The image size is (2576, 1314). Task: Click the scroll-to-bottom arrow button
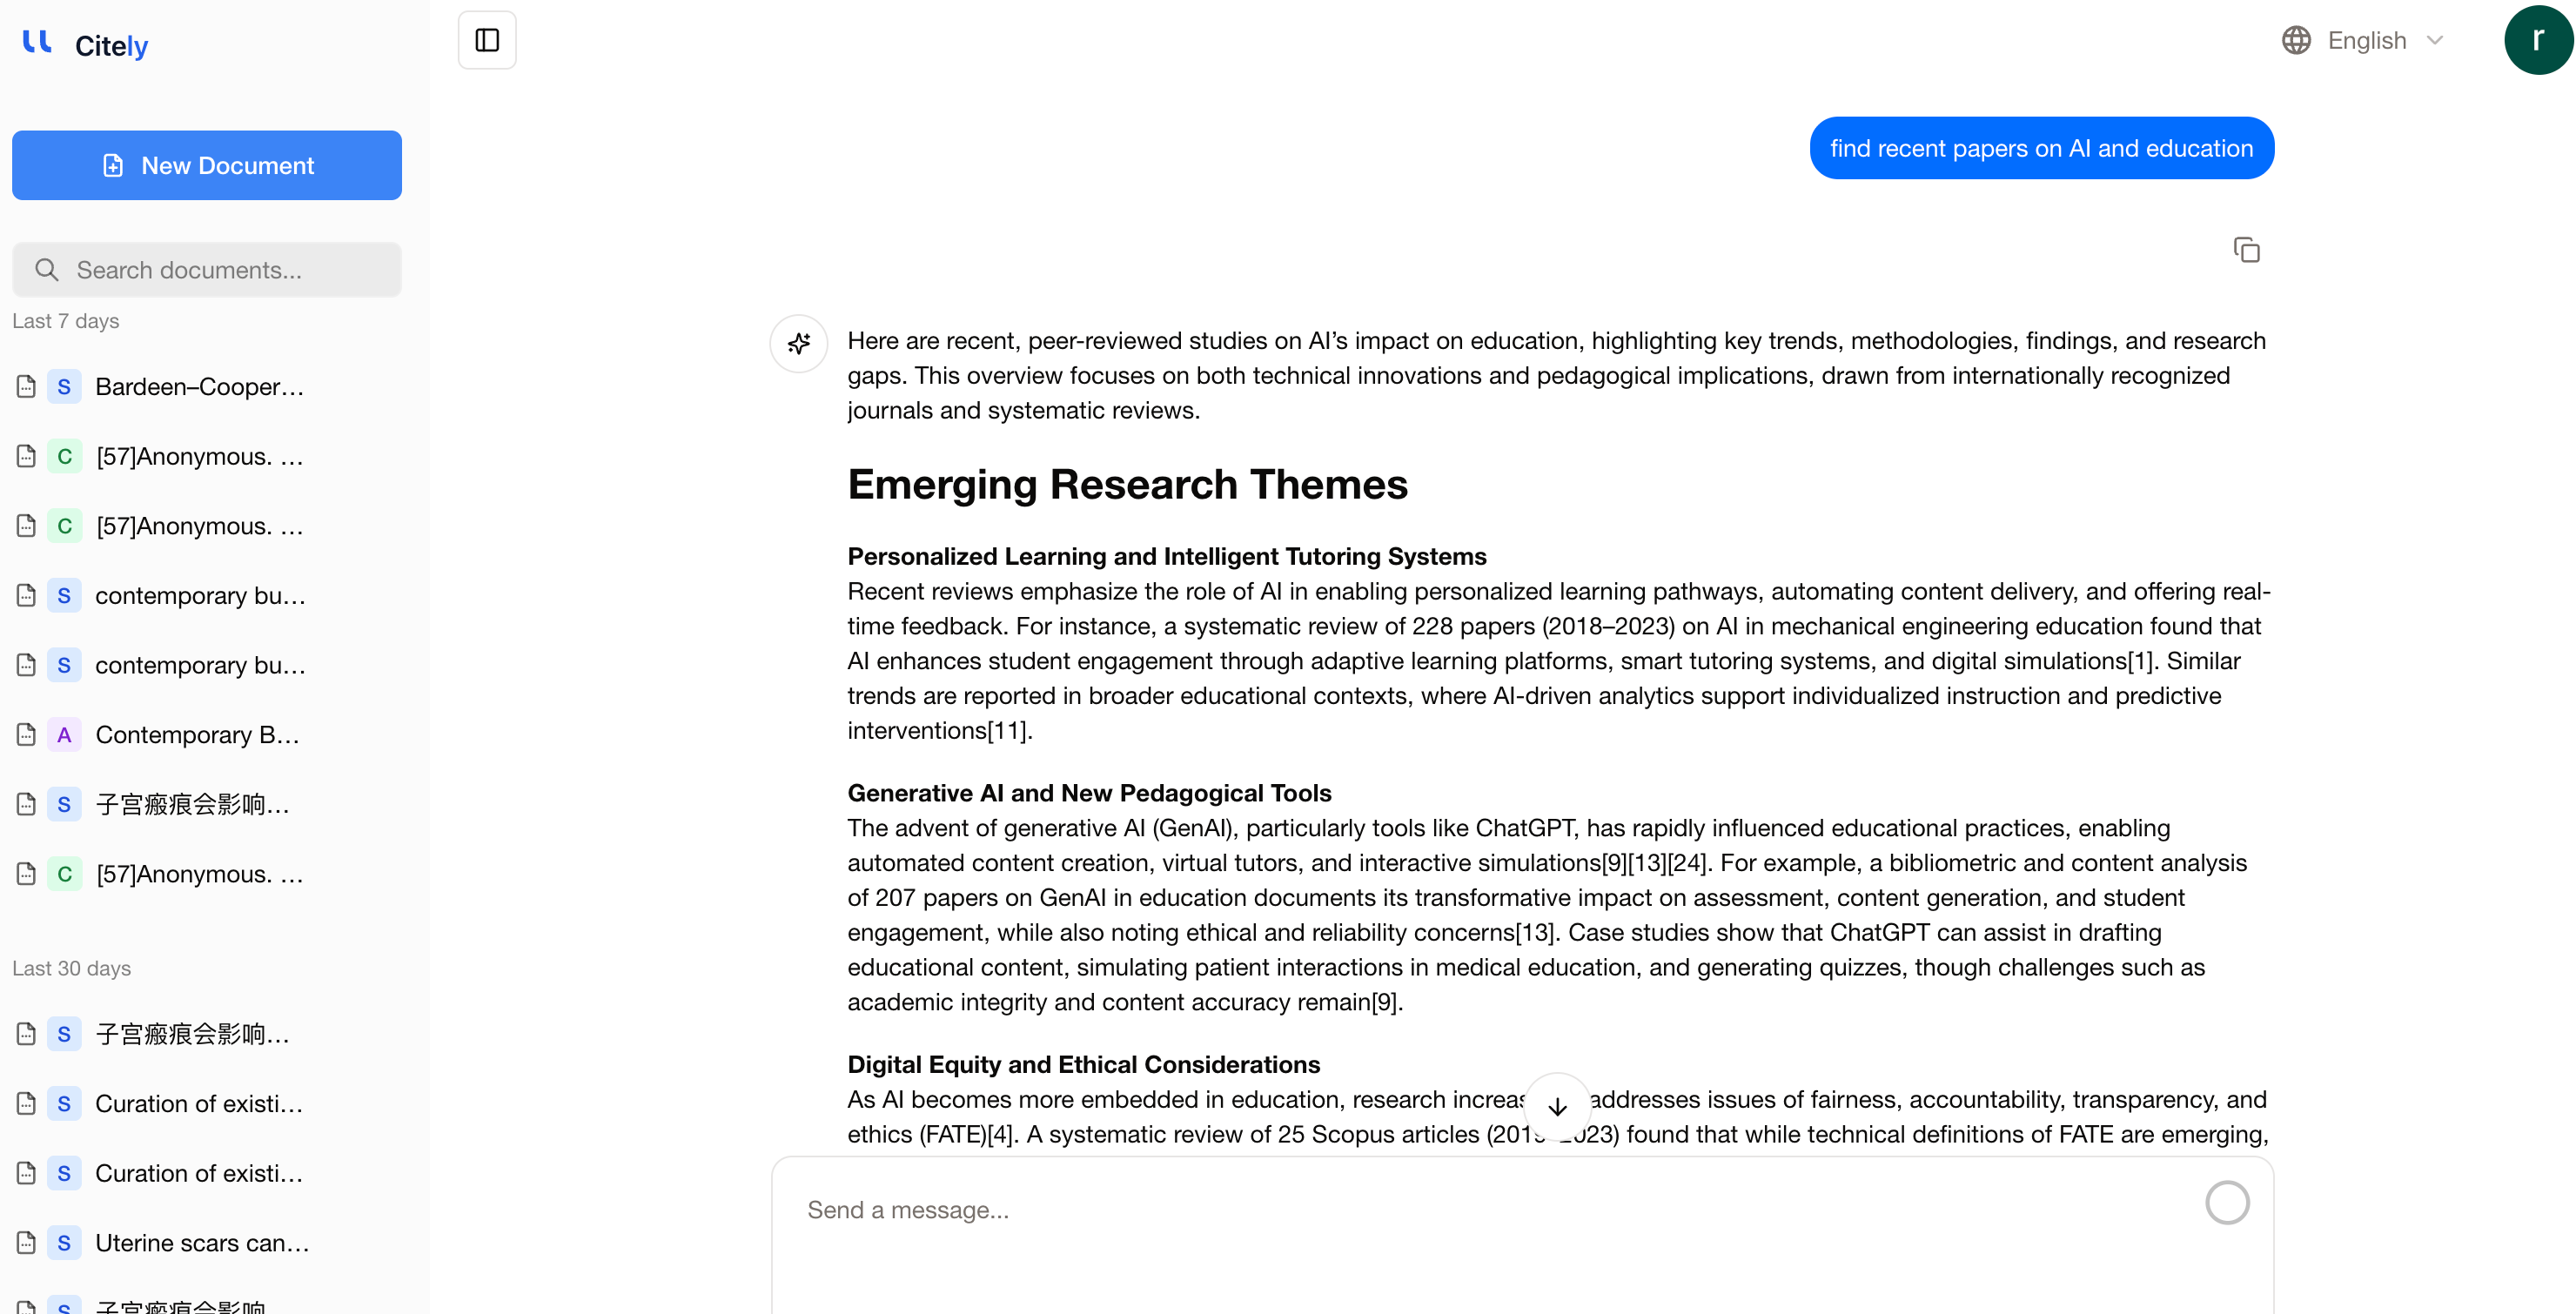click(x=1557, y=1106)
